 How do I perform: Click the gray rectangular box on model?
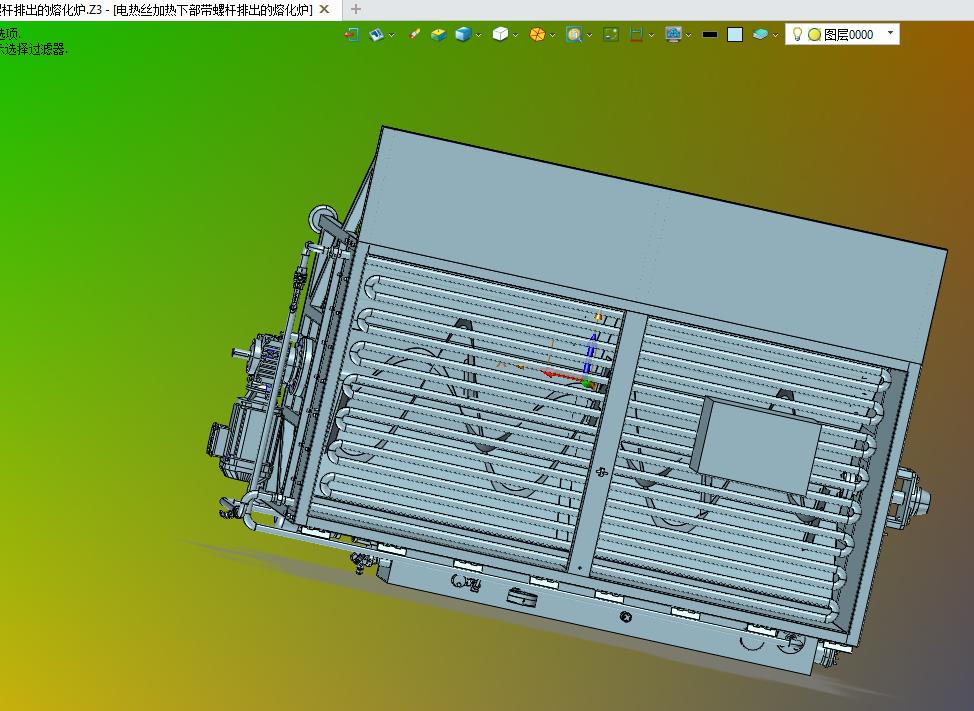755,444
